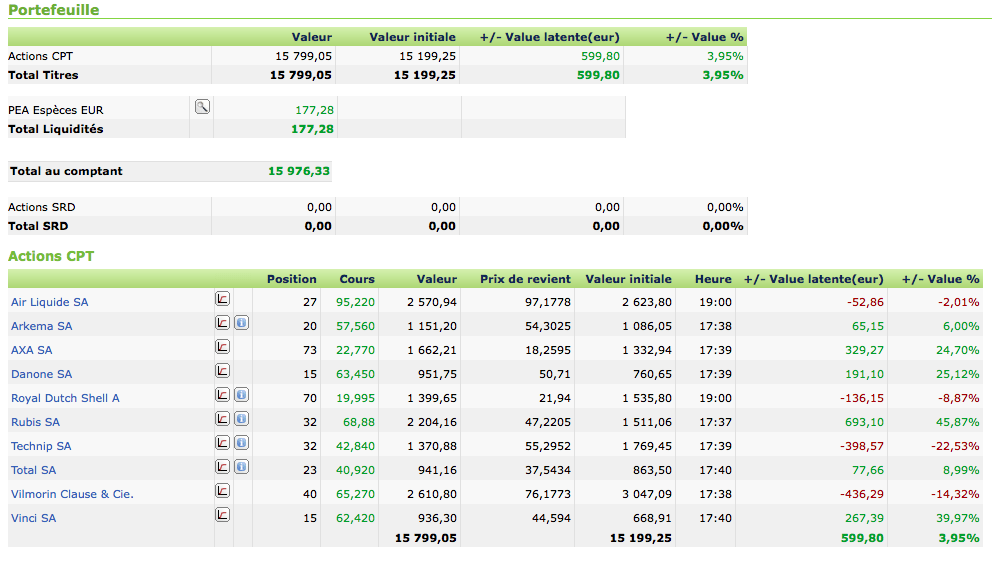This screenshot has height=562, width=999.
Task: Follow the Vilmorin Clause & Cie. link
Action: tap(72, 494)
